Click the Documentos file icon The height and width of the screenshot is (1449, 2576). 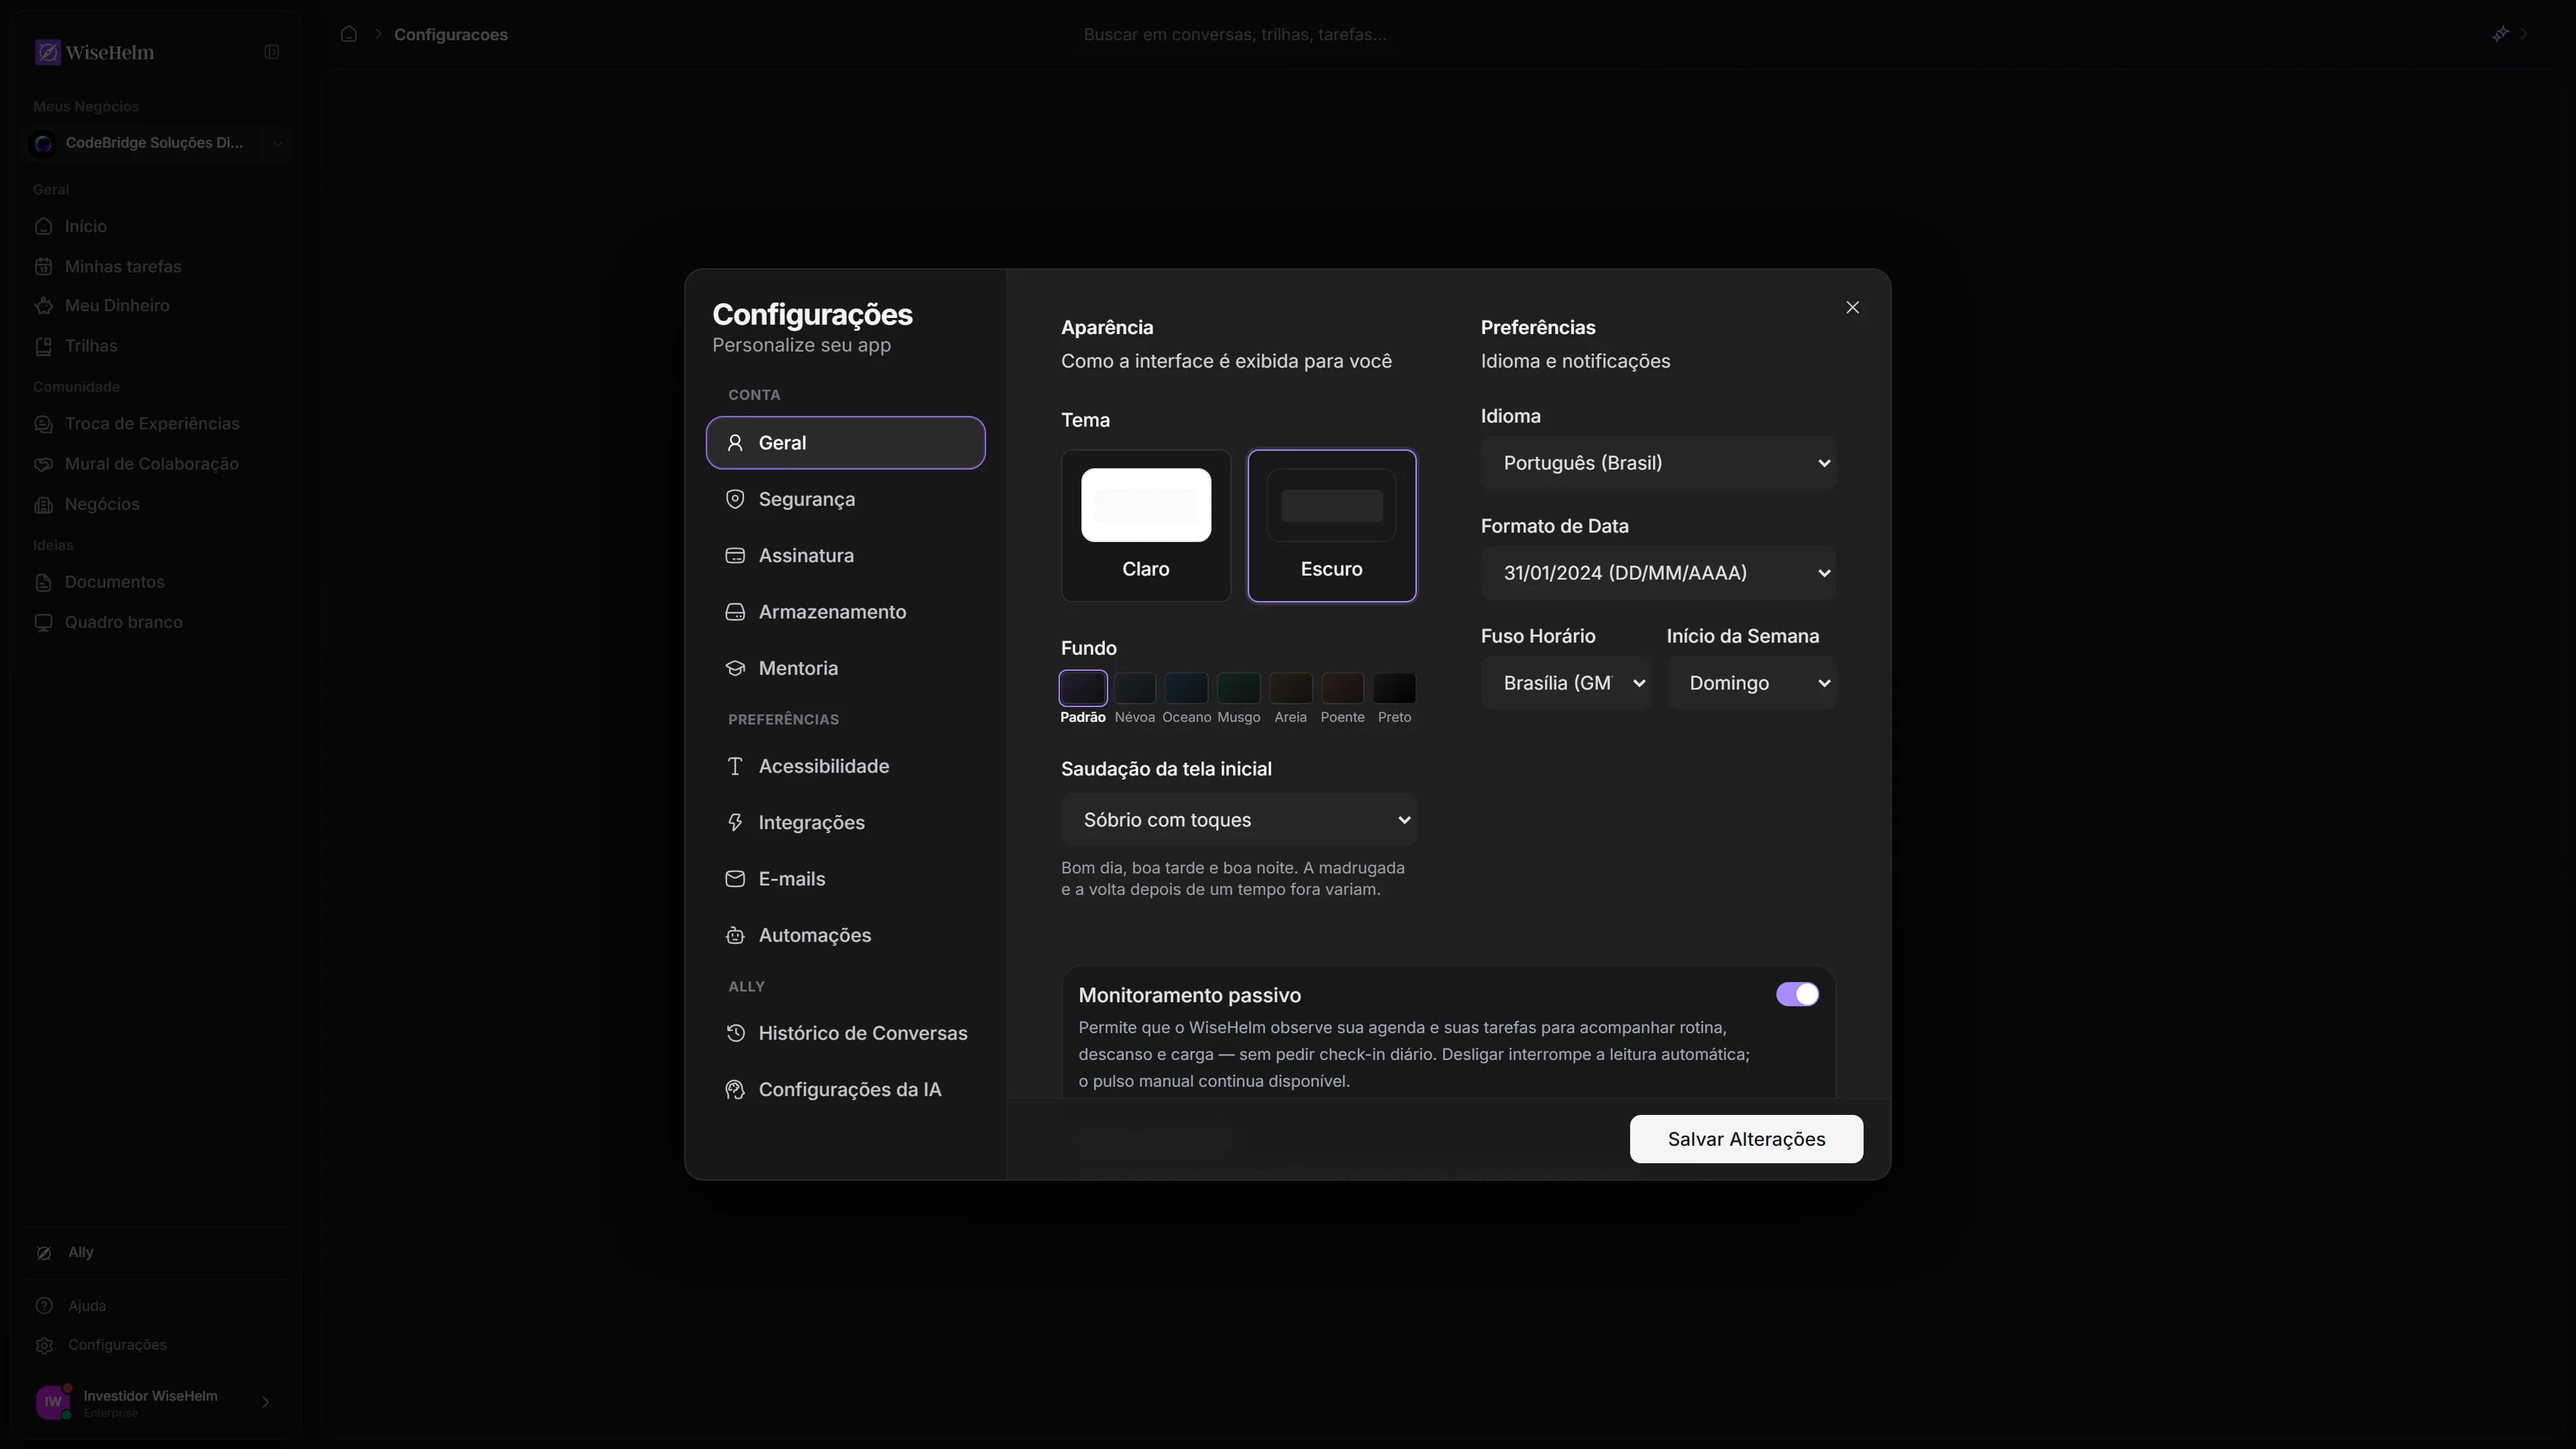(x=44, y=582)
